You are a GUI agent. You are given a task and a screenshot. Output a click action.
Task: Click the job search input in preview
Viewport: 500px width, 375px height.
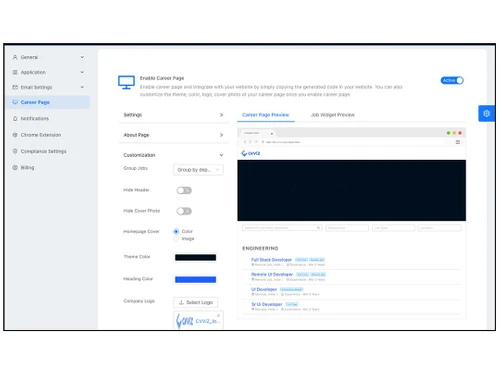(x=282, y=228)
